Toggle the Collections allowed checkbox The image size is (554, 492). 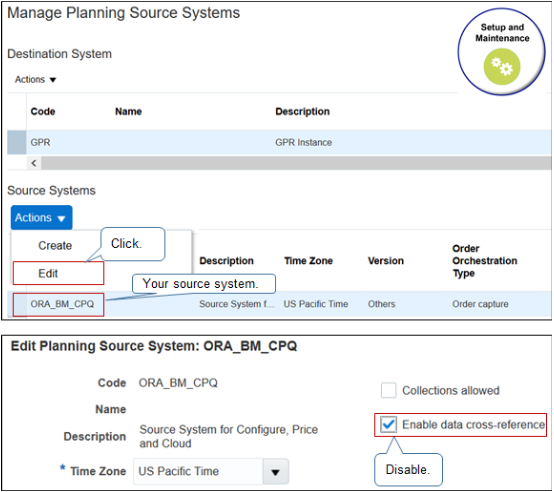[389, 391]
